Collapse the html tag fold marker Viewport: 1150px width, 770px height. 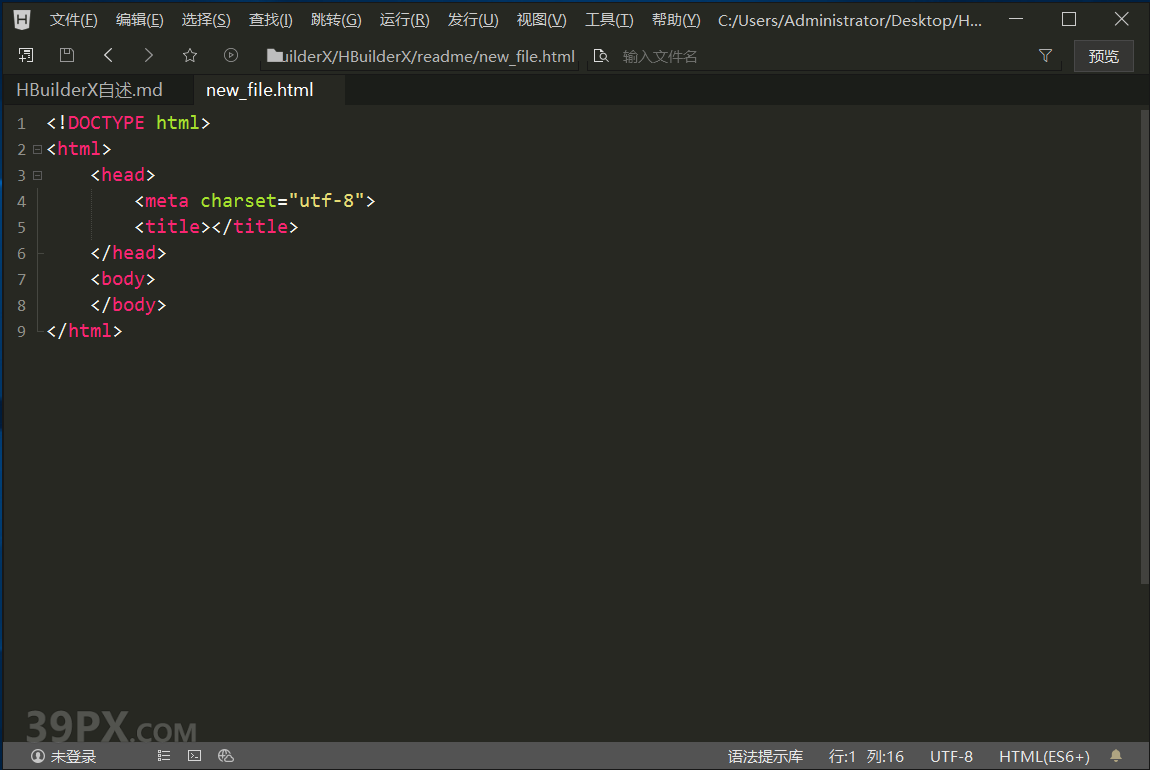pyautogui.click(x=37, y=150)
